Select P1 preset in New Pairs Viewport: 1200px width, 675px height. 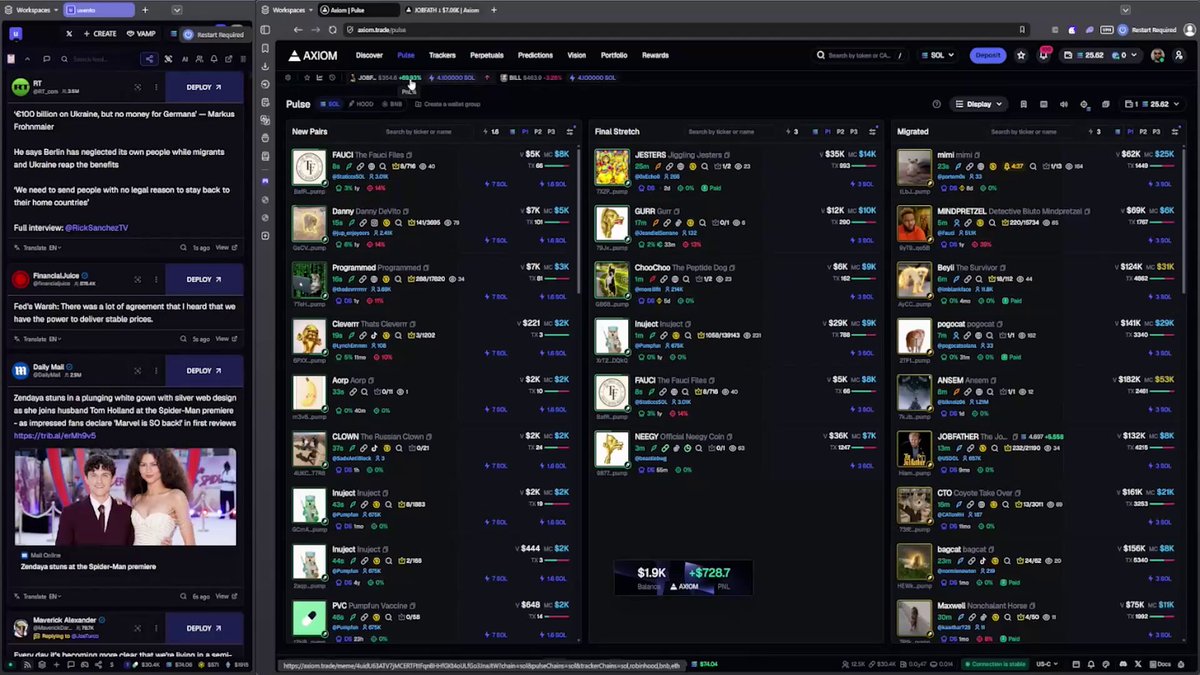pyautogui.click(x=525, y=131)
